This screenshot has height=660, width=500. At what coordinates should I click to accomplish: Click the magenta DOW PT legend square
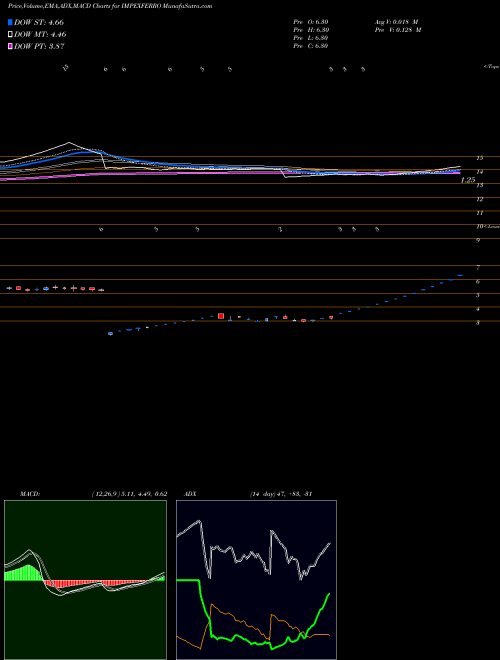pos(10,46)
